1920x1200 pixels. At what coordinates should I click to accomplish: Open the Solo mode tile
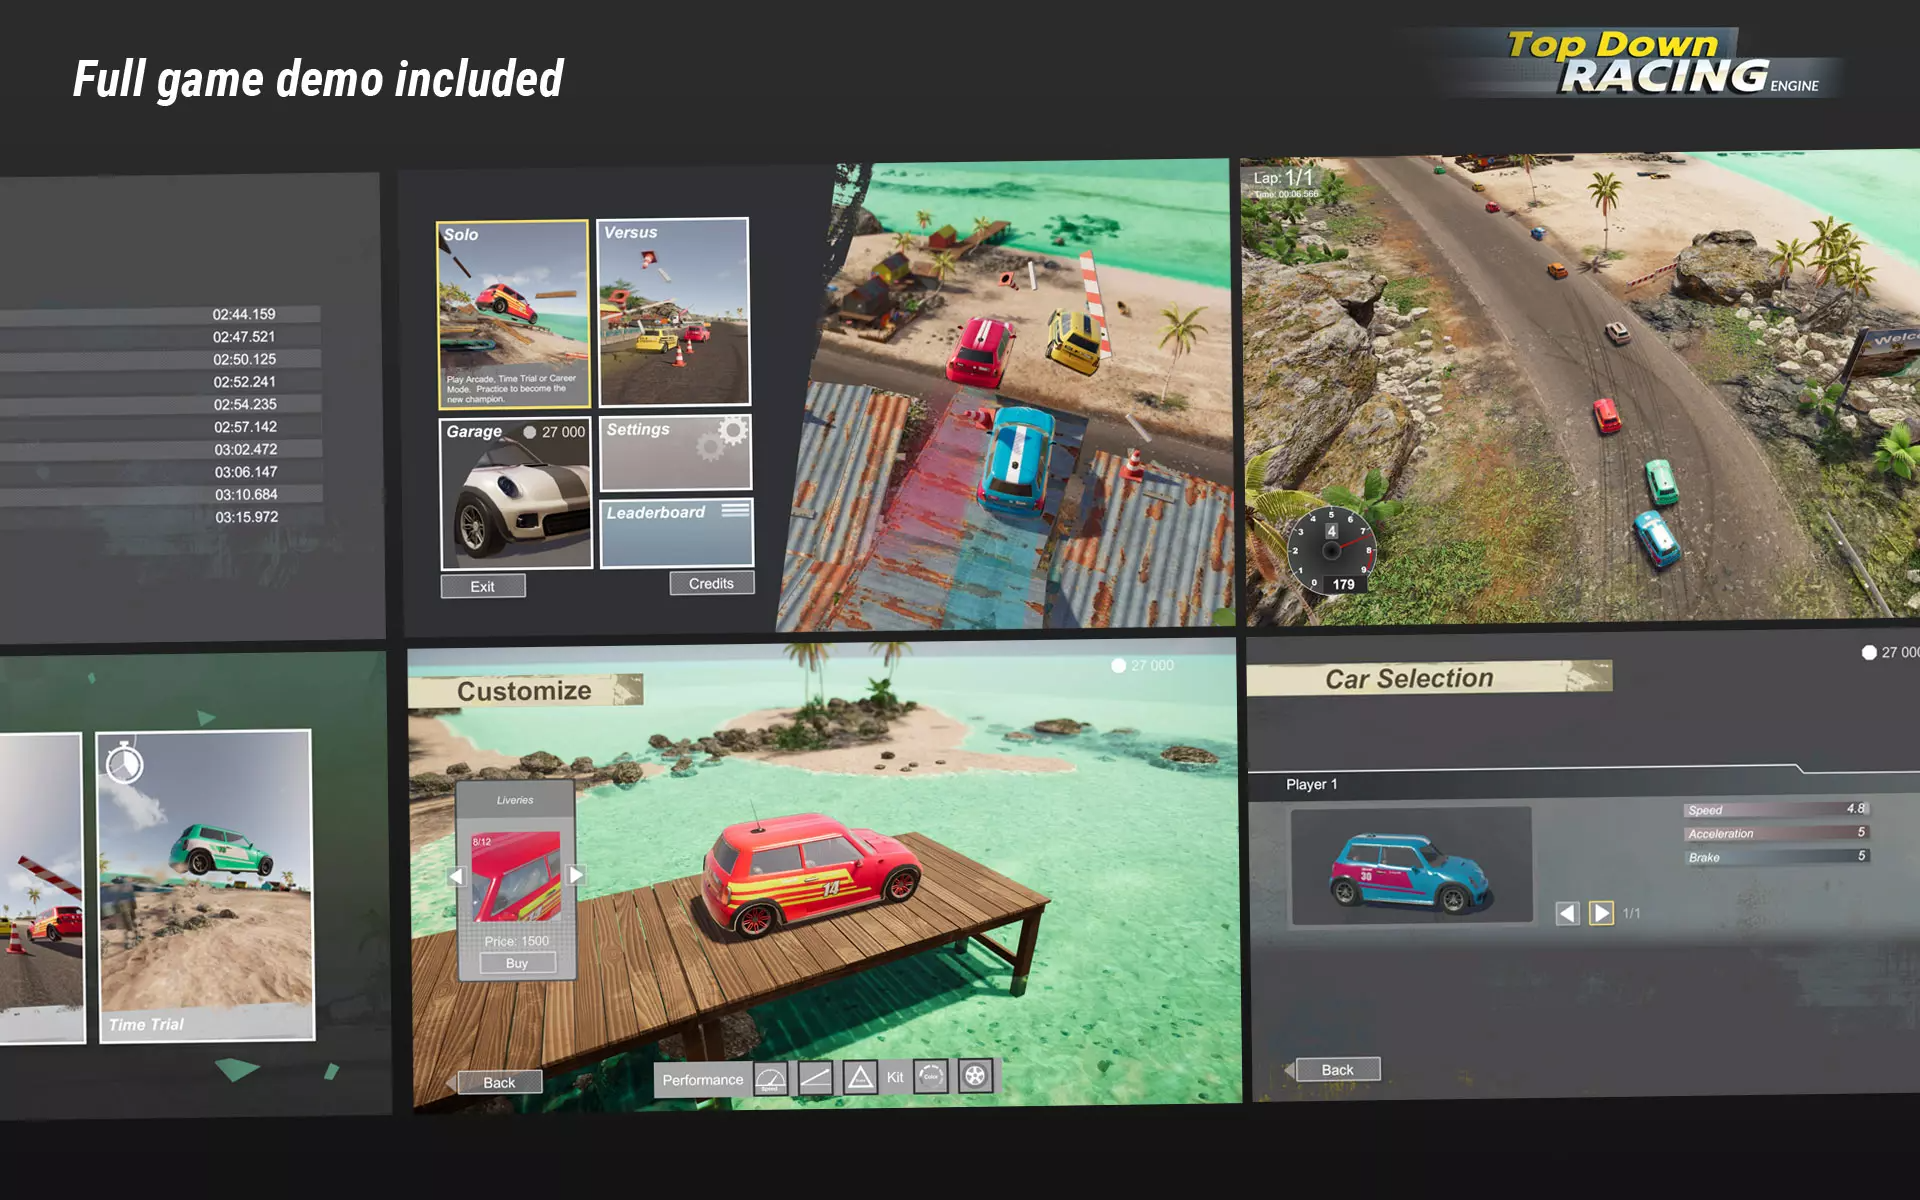point(513,314)
